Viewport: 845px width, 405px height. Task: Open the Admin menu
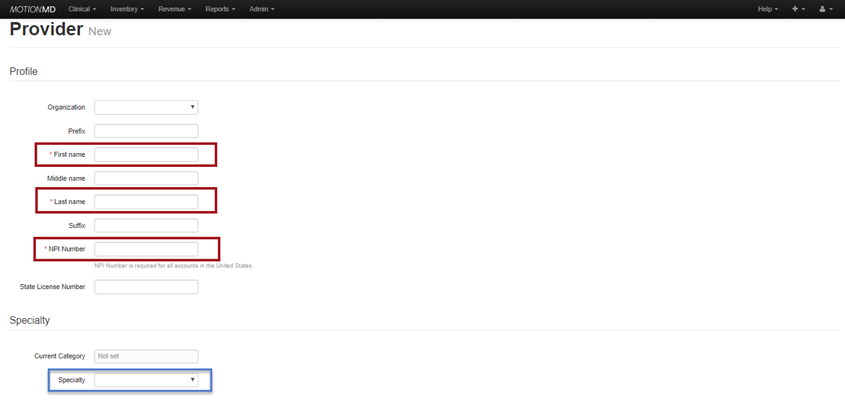pos(261,9)
